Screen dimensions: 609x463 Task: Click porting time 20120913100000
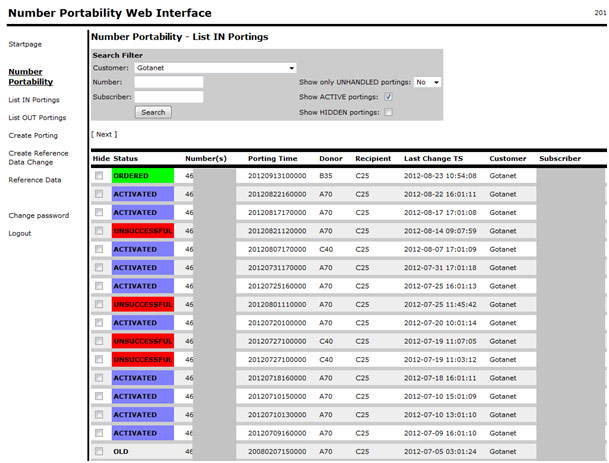(277, 176)
